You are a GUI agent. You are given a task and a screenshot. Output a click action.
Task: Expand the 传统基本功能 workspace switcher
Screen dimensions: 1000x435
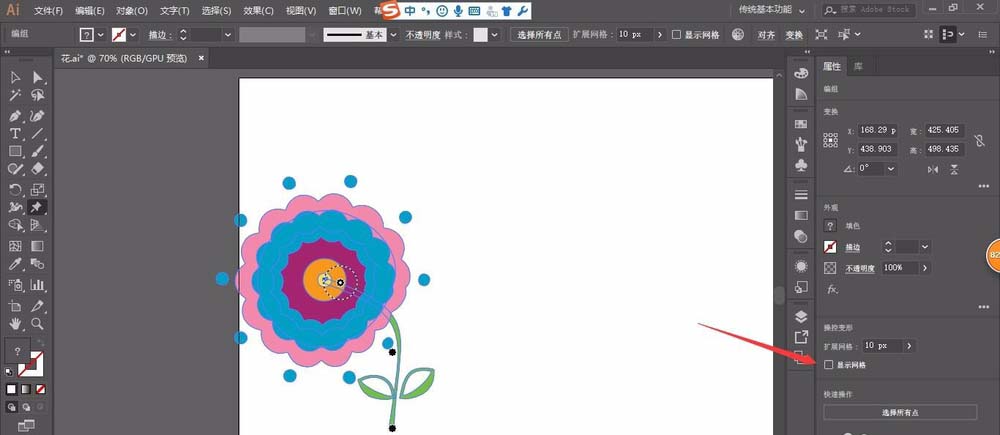click(771, 10)
